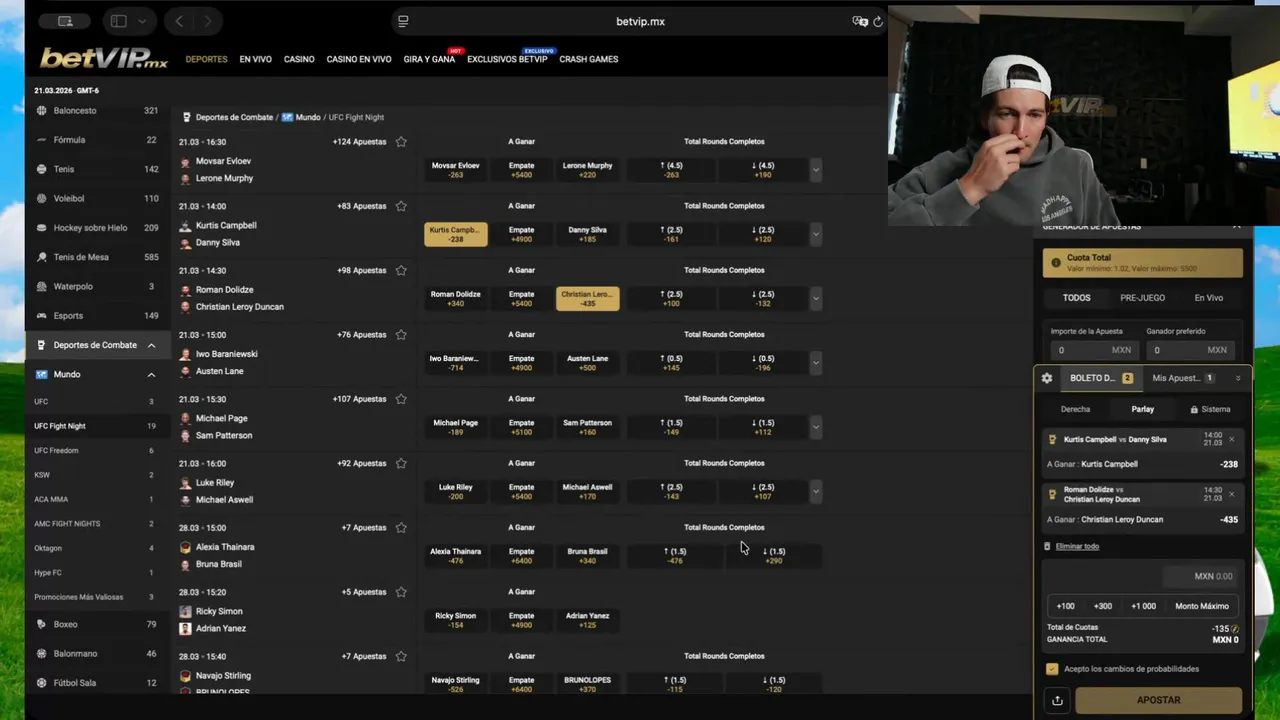
Task: Favorite the Alexia Thainara vs Bruna Brasil fight
Action: click(x=401, y=527)
